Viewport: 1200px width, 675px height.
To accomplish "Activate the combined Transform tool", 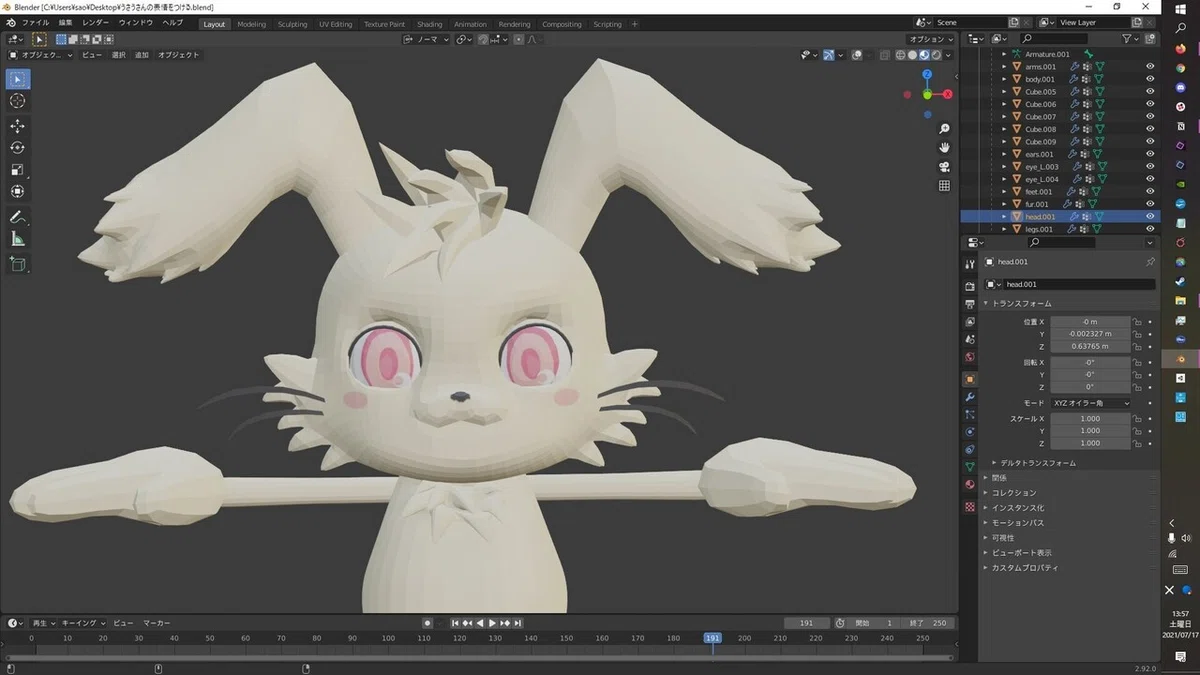I will (x=18, y=192).
